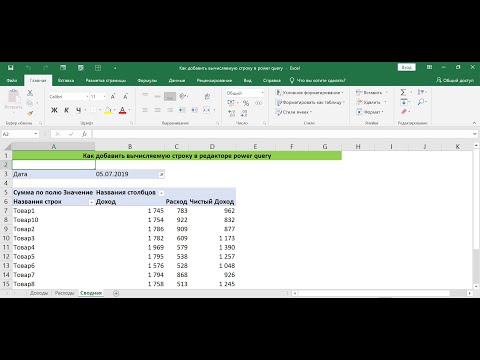480x360 pixels.
Task: Apply the red font color
Action: click(x=122, y=110)
